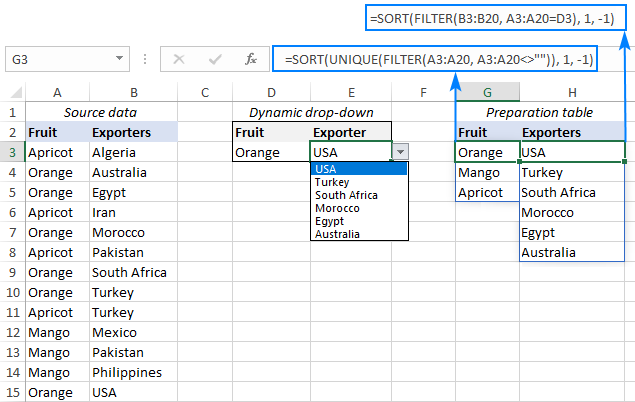
Task: Open the insert function fx dialog
Action: (x=250, y=59)
